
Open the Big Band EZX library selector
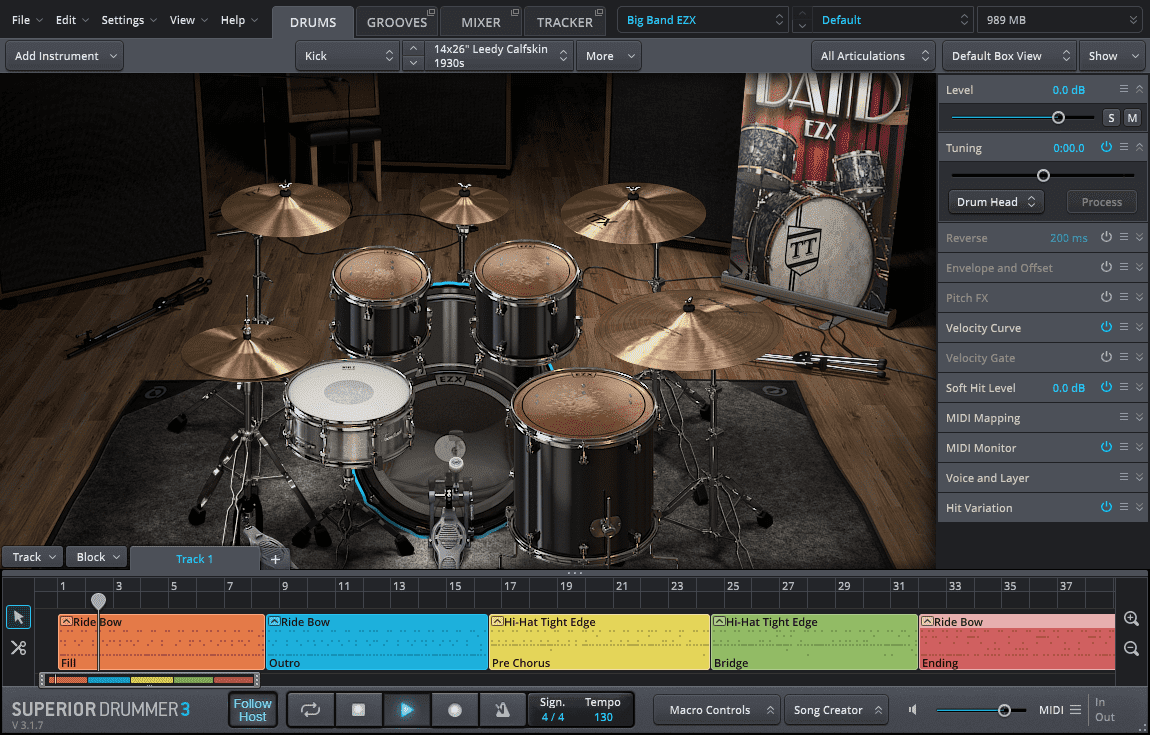[703, 20]
